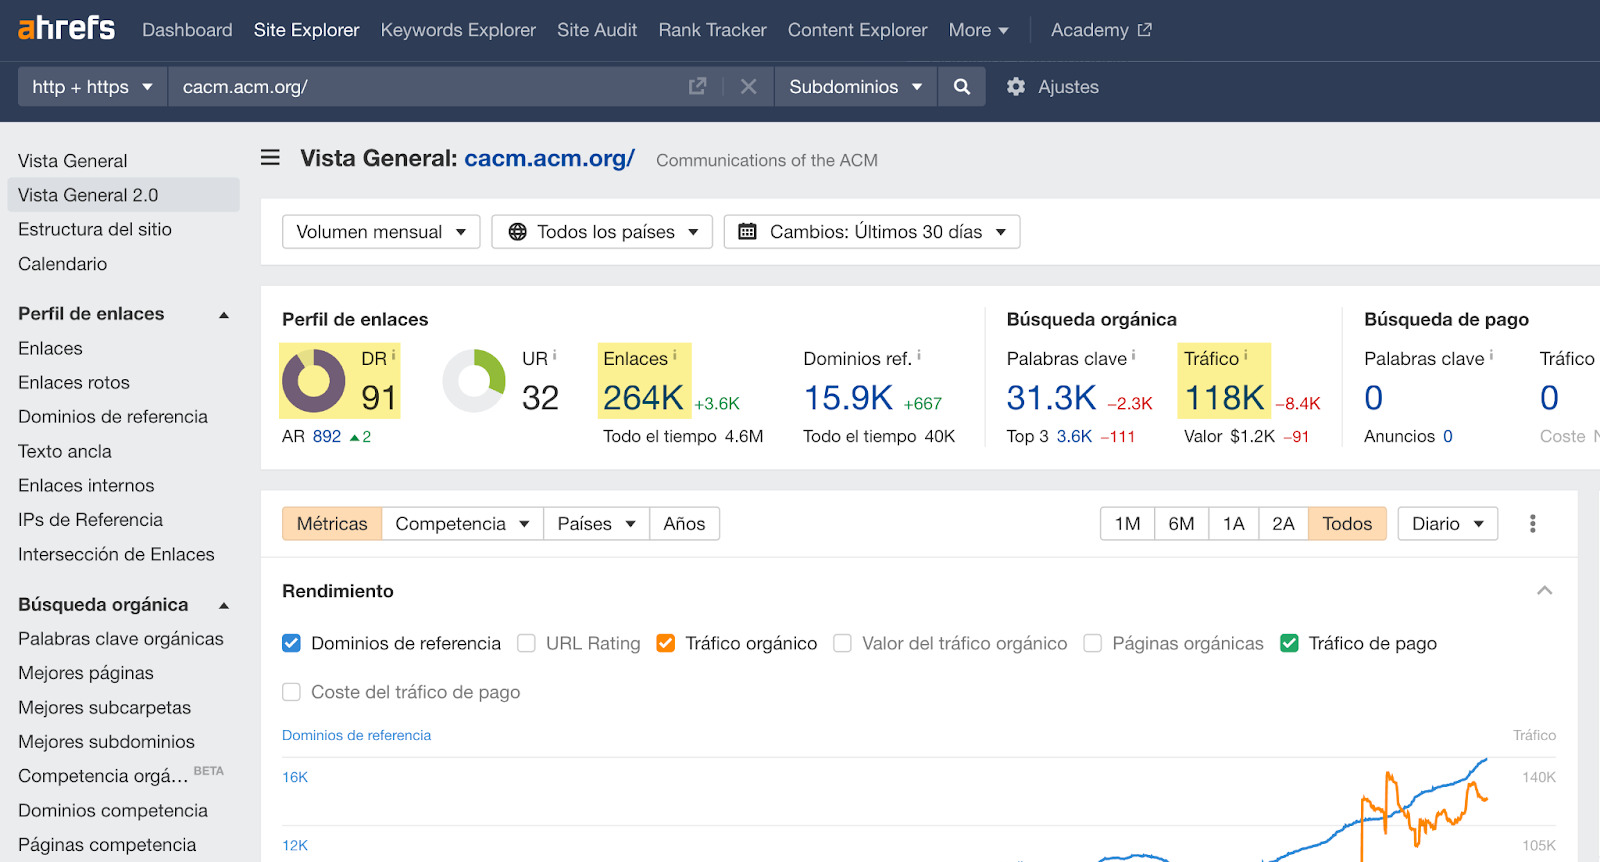Open the Volumen mensual dropdown
The height and width of the screenshot is (862, 1600).
(x=380, y=232)
